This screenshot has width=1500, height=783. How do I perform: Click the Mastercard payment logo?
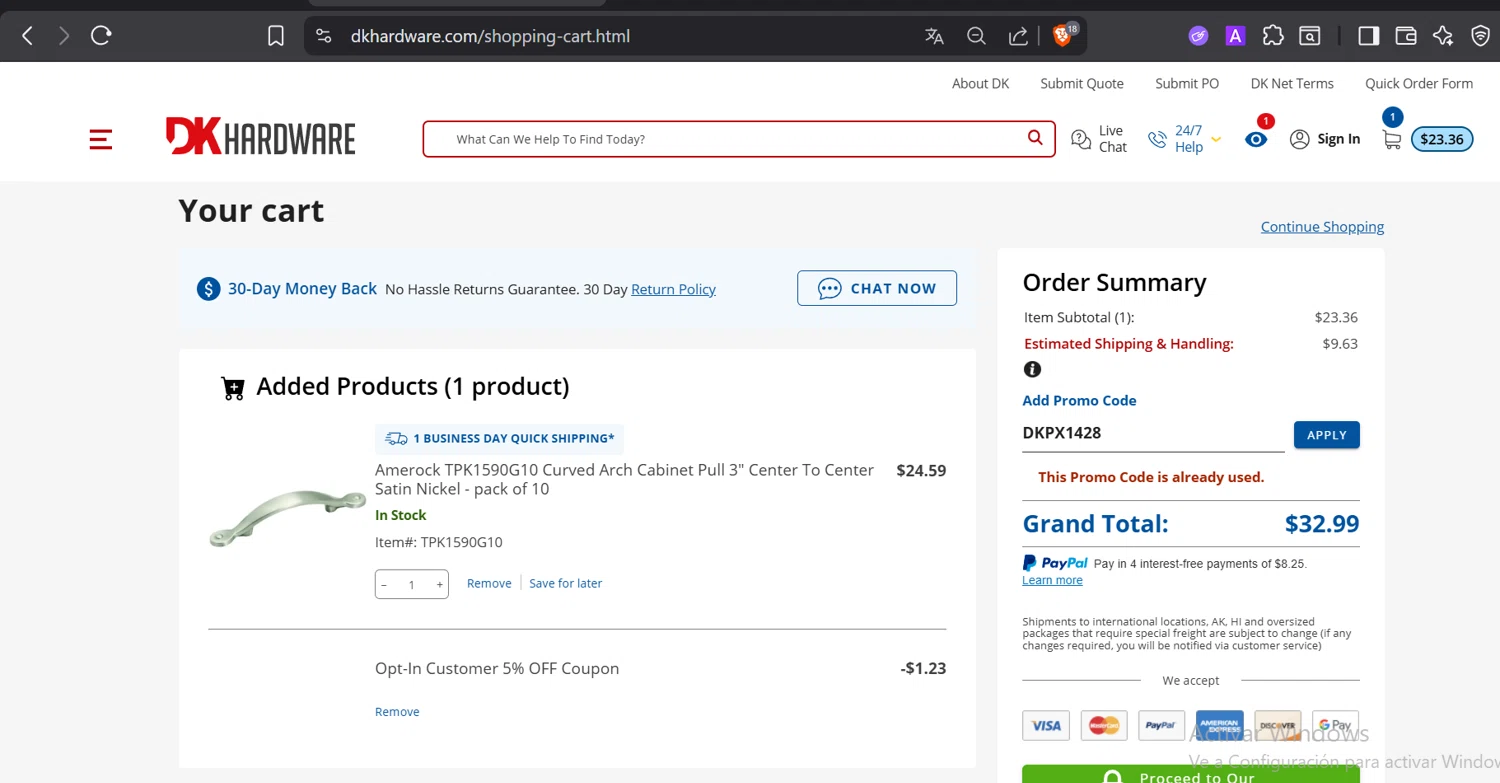1104,725
